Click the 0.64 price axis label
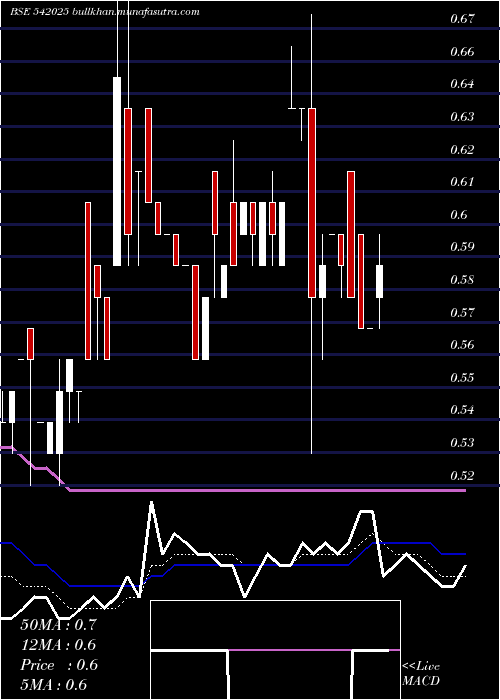The width and height of the screenshot is (500, 700). pos(462,84)
